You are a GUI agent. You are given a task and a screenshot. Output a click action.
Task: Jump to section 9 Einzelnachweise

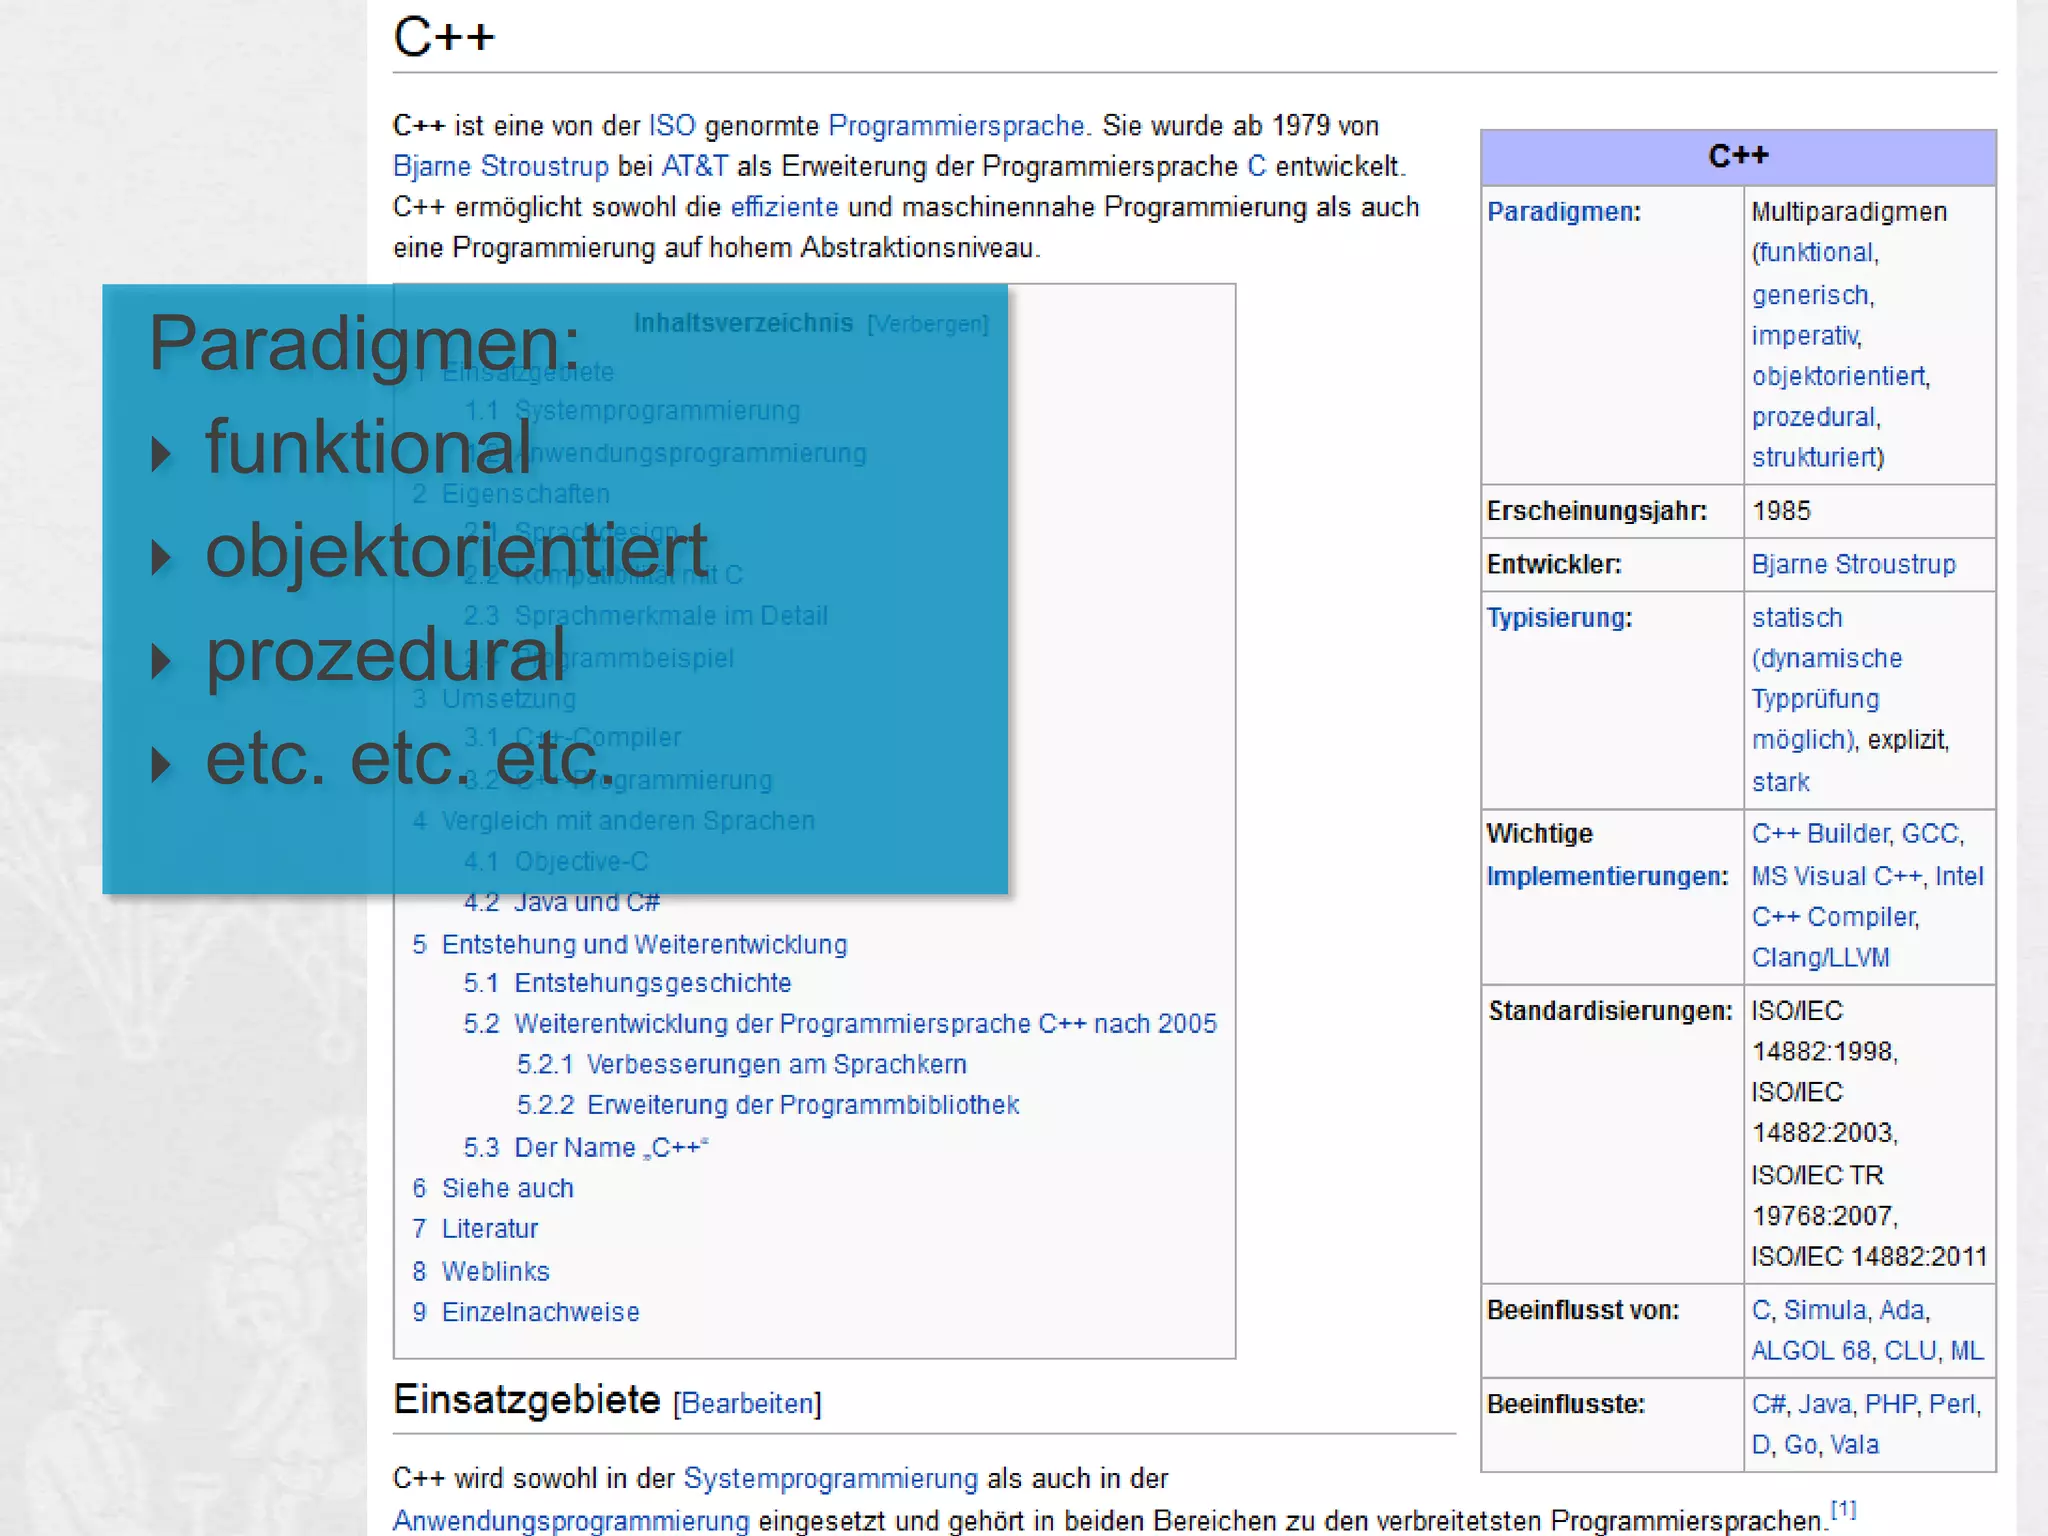click(526, 1313)
